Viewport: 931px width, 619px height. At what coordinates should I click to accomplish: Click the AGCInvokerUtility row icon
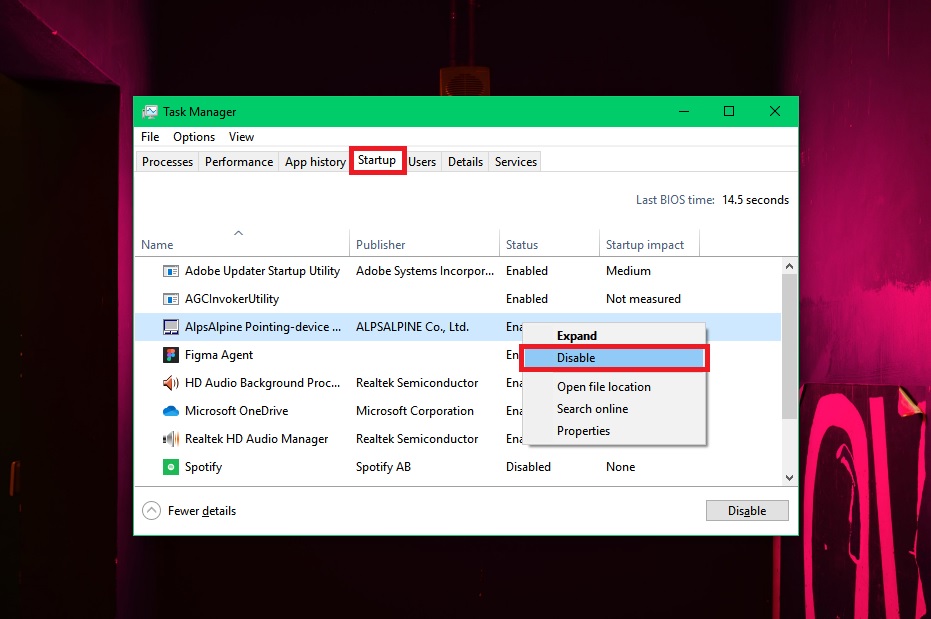click(170, 299)
